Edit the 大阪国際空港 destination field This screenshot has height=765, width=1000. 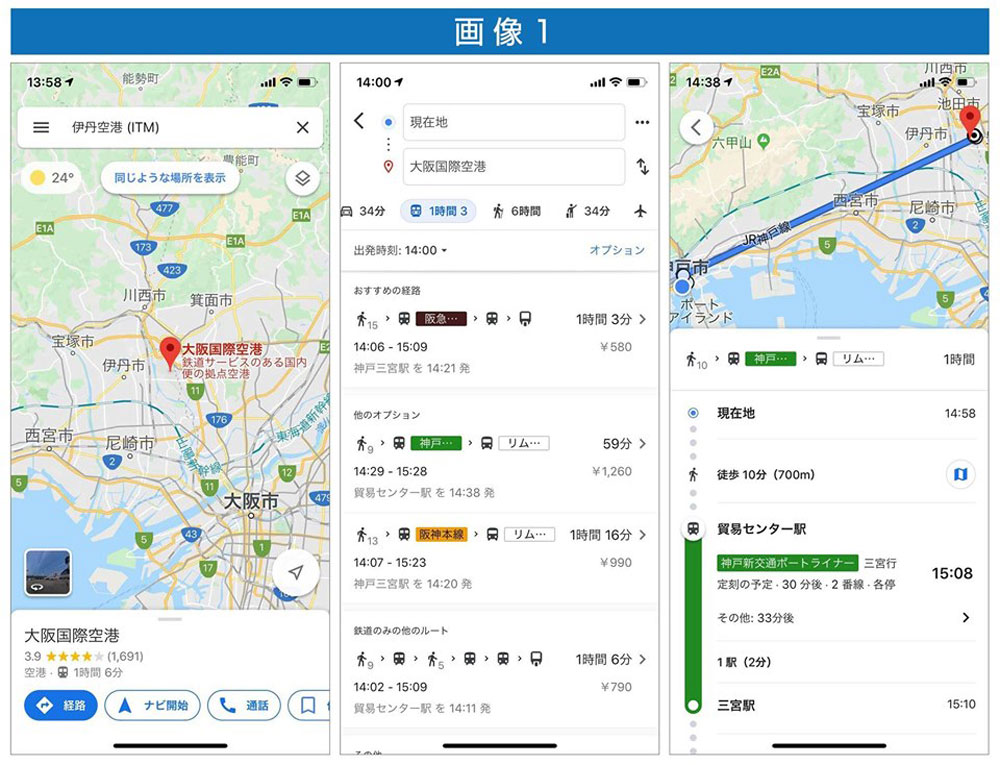[x=513, y=166]
